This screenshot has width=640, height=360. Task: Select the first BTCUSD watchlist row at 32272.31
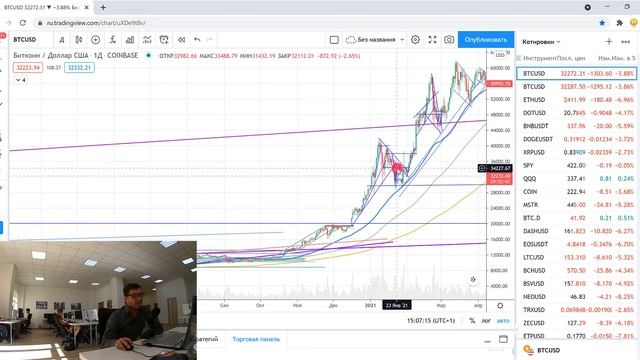(x=576, y=73)
